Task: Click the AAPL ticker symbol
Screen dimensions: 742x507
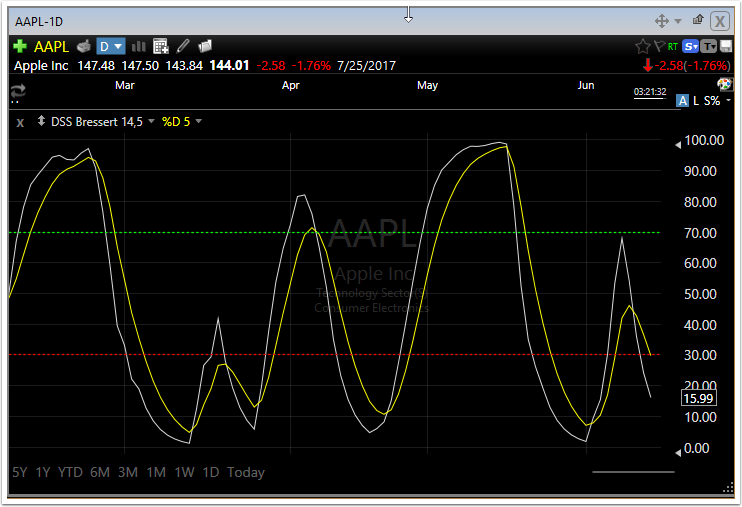Action: pyautogui.click(x=52, y=46)
